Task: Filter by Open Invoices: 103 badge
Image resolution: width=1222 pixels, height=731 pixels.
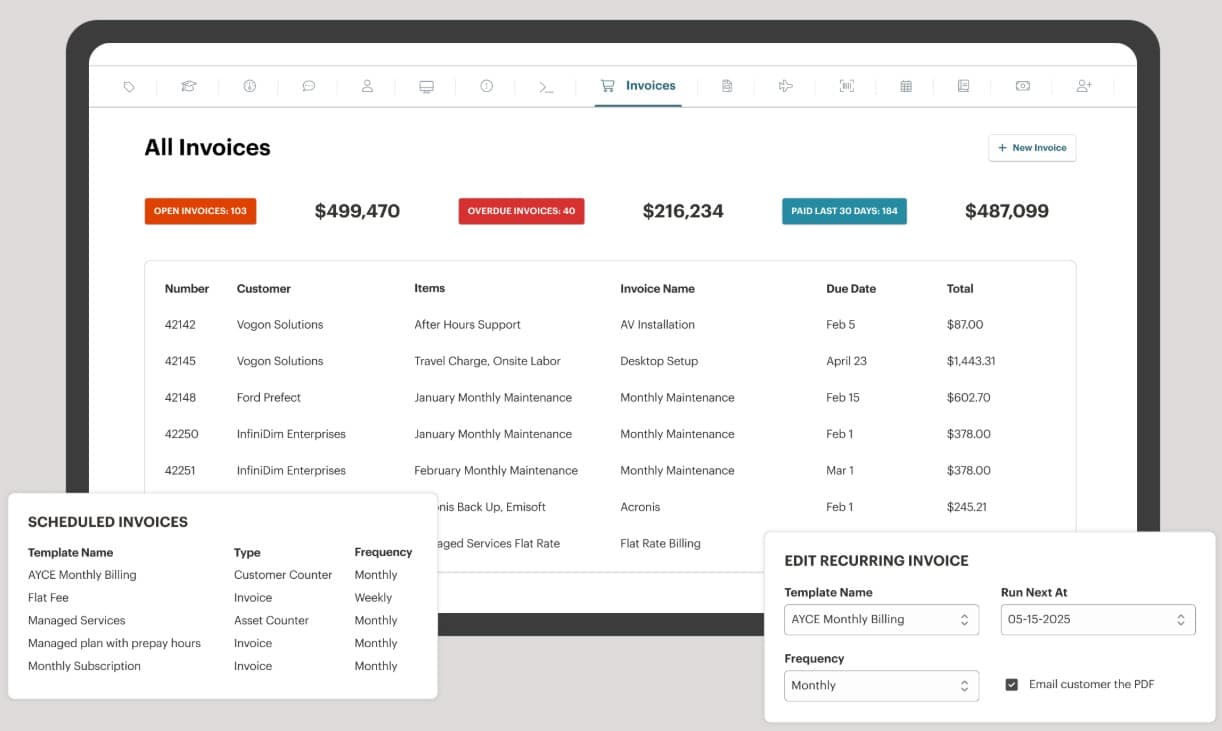Action: (x=200, y=211)
